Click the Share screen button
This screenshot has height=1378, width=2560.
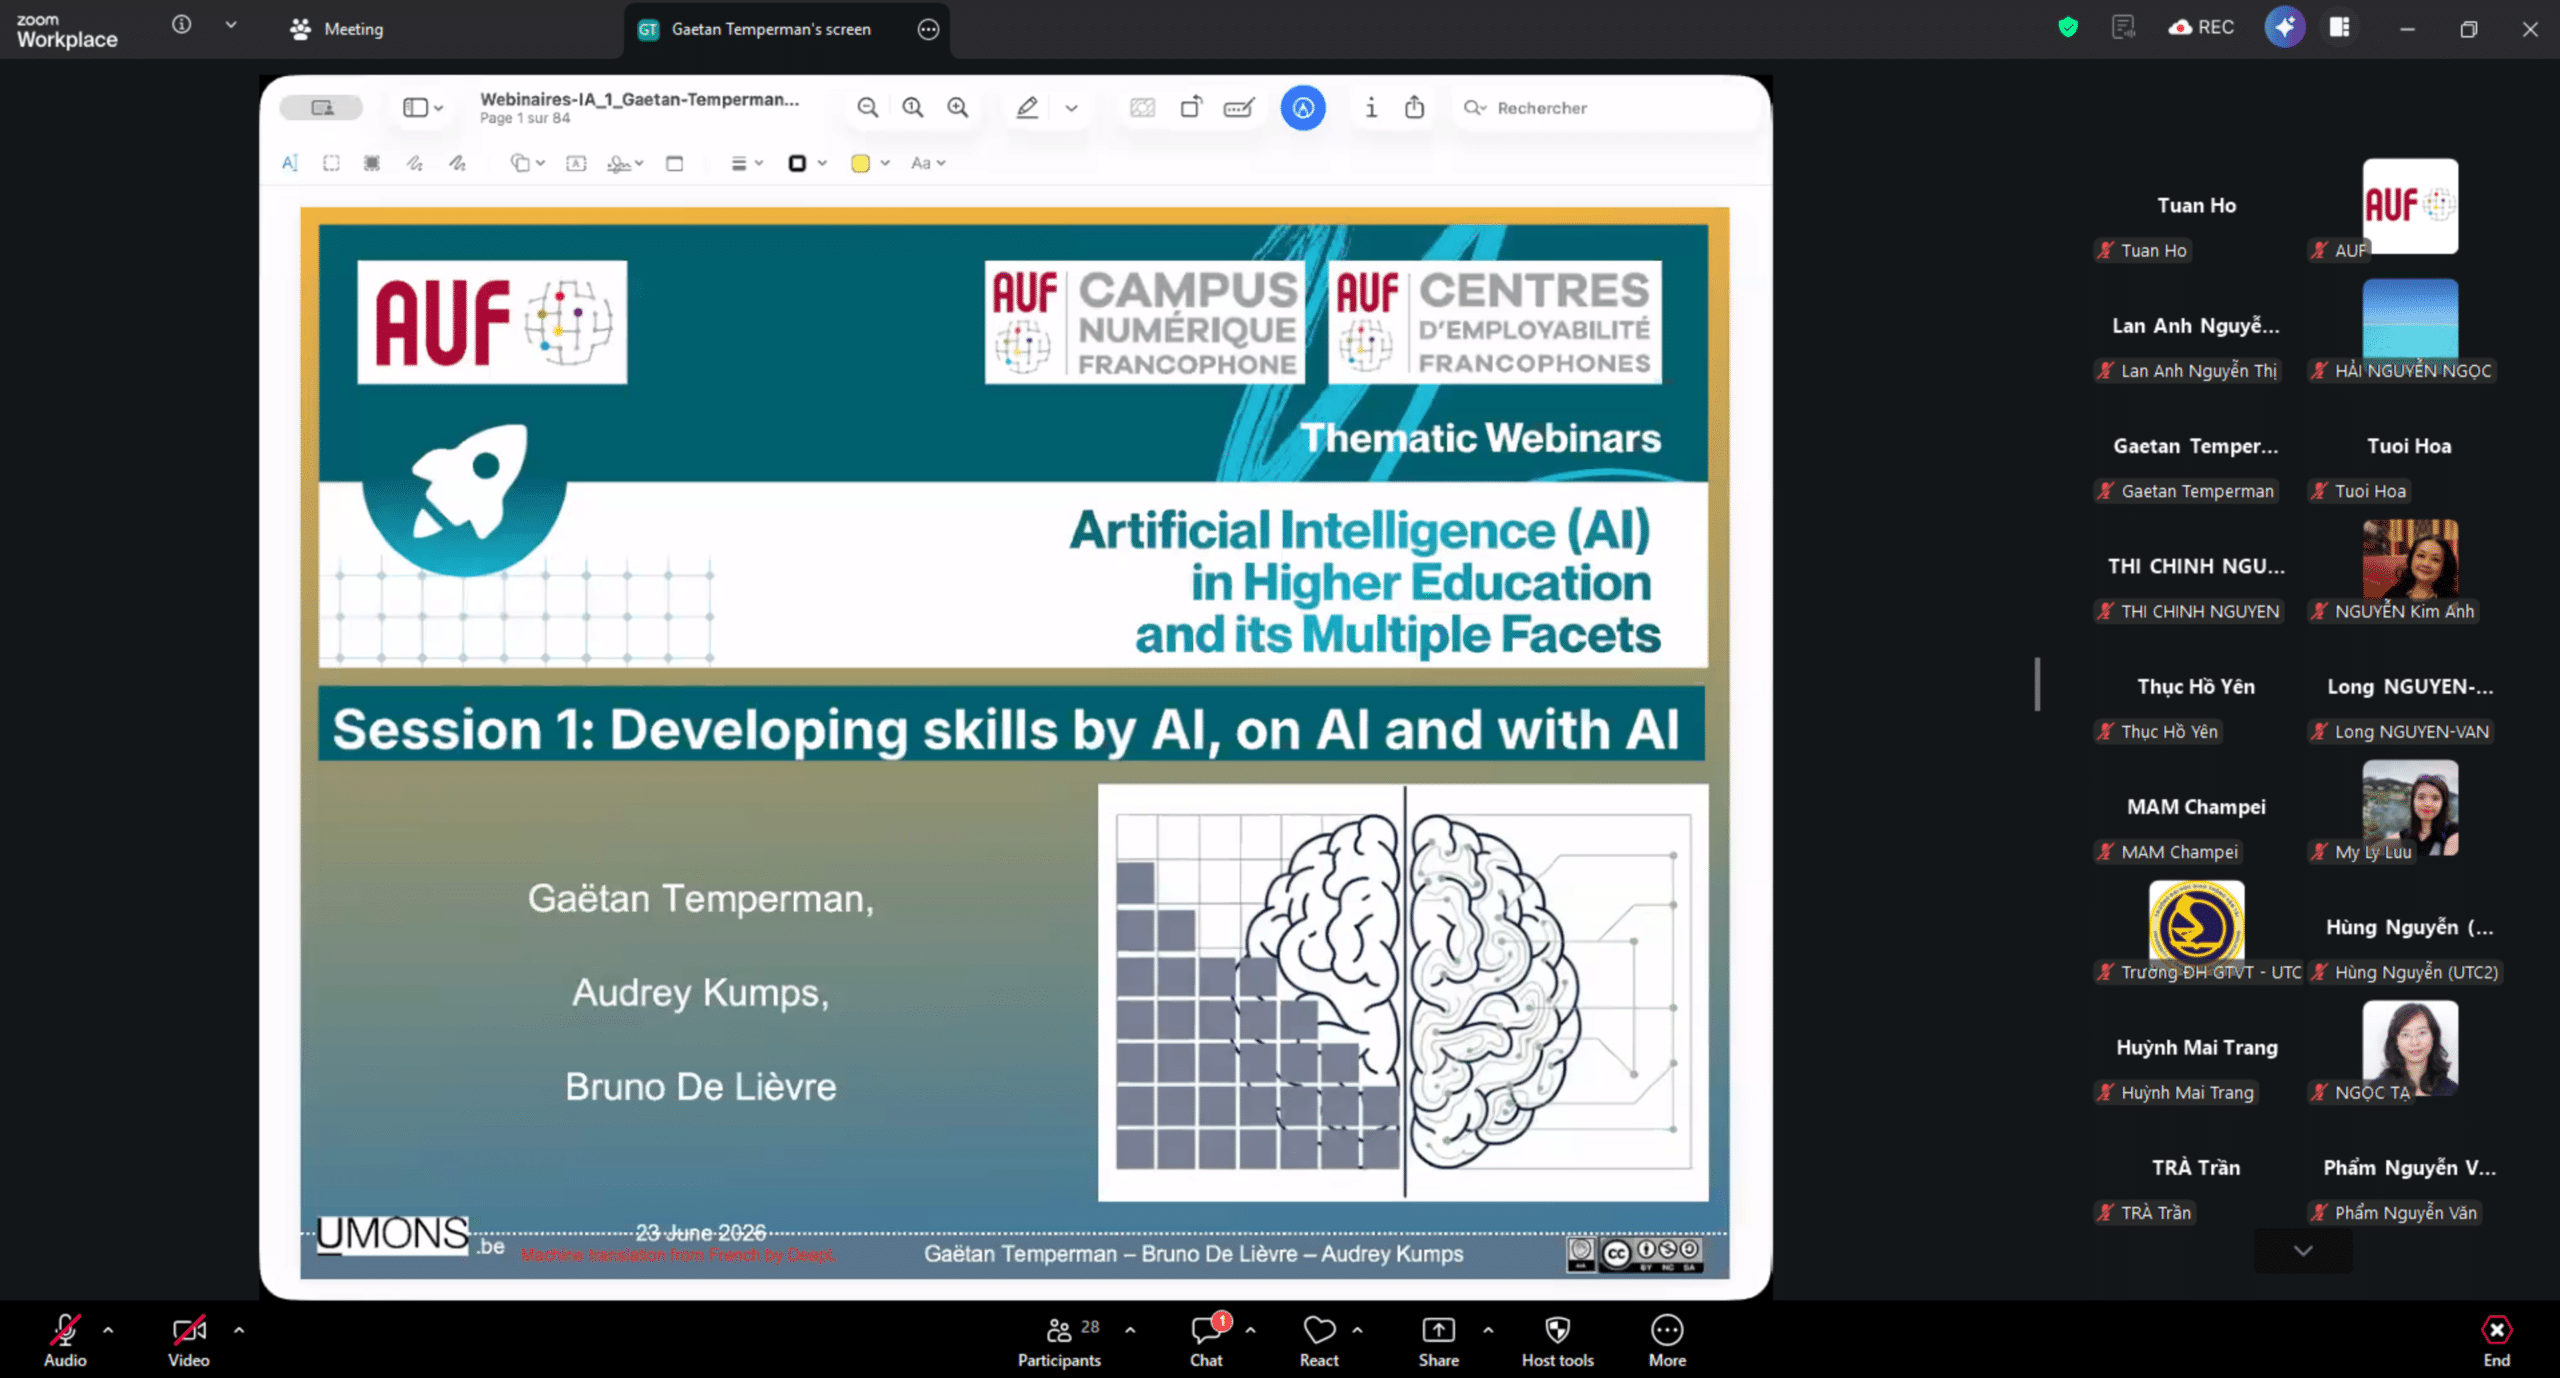[1438, 1340]
